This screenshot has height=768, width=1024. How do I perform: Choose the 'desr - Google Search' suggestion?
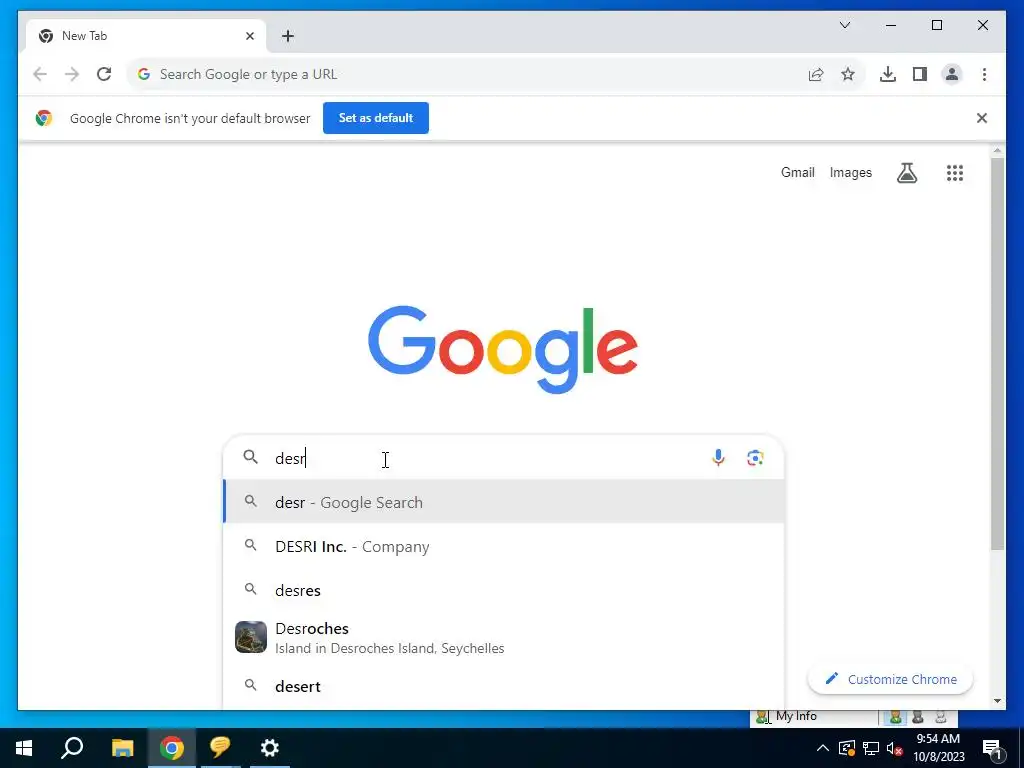(x=503, y=502)
